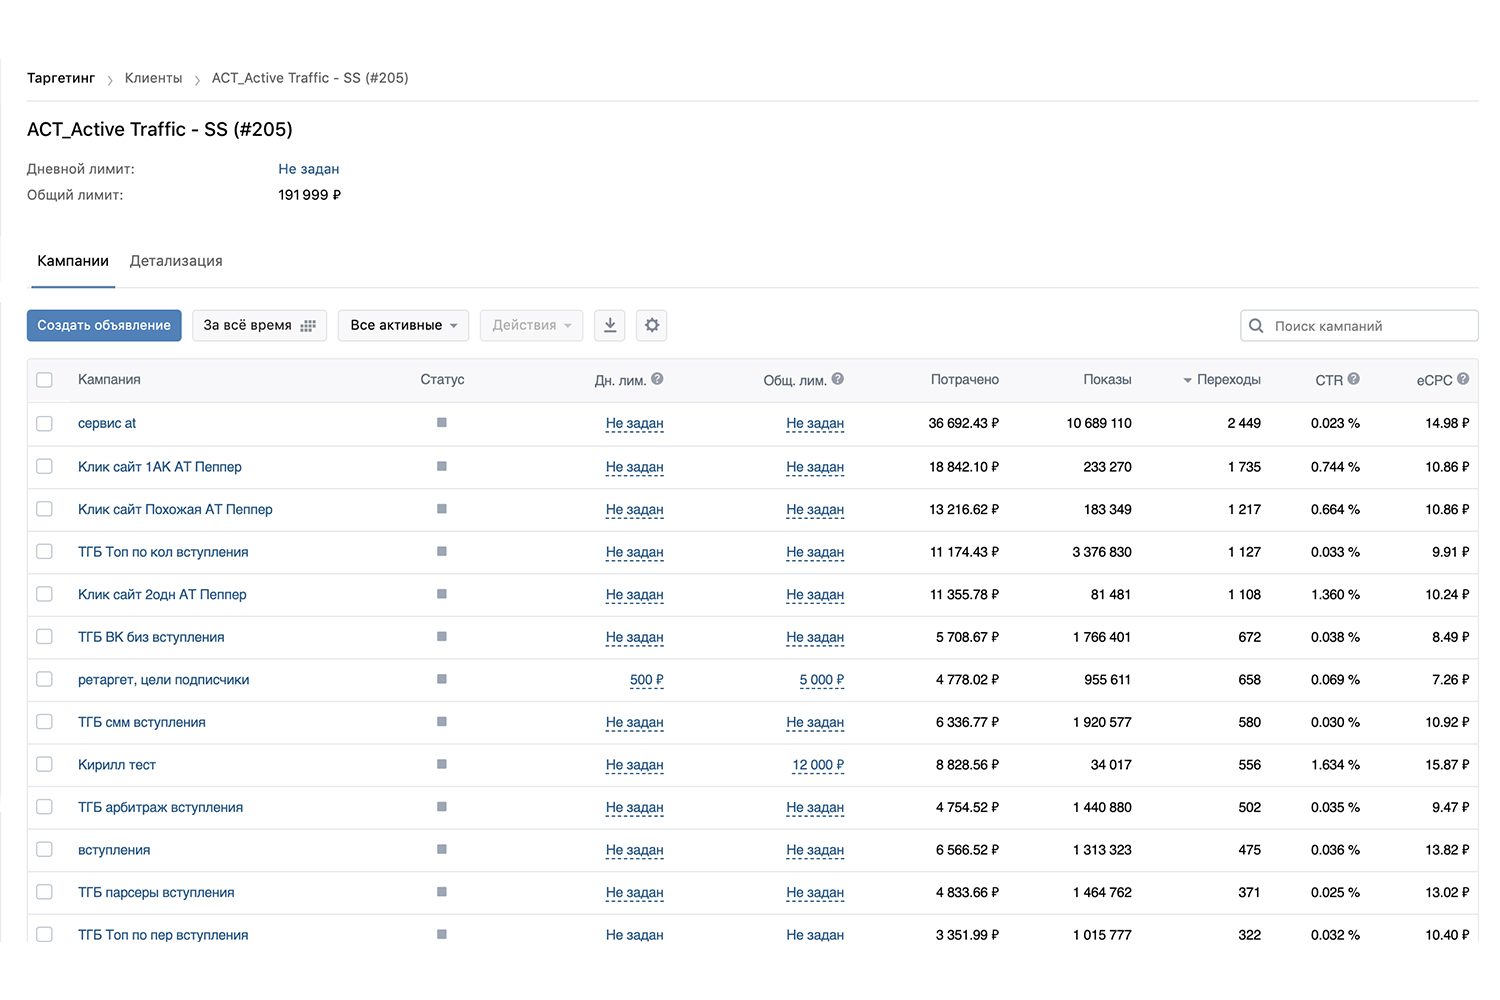Click help icon beside eCPC header
The width and height of the screenshot is (1500, 1000).
(x=1463, y=379)
